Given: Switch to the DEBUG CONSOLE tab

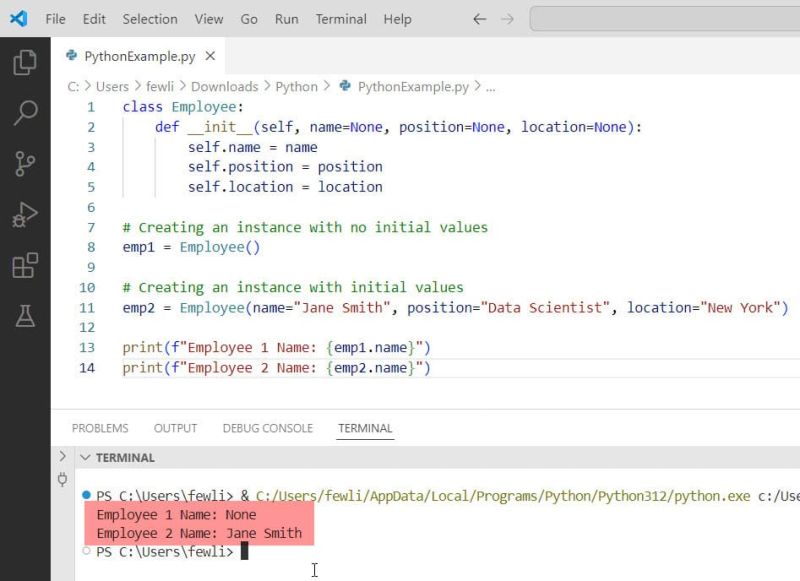Looking at the screenshot, I should click(x=267, y=427).
